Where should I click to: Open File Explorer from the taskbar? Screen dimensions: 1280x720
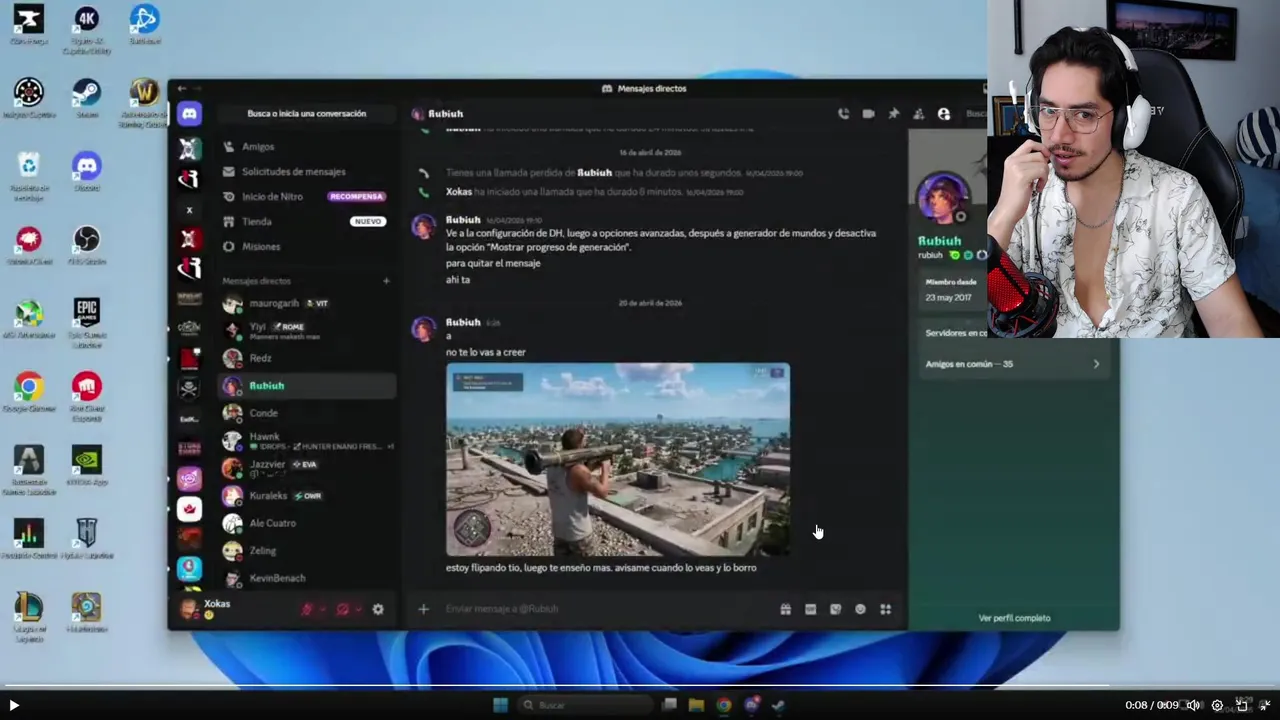tap(696, 705)
